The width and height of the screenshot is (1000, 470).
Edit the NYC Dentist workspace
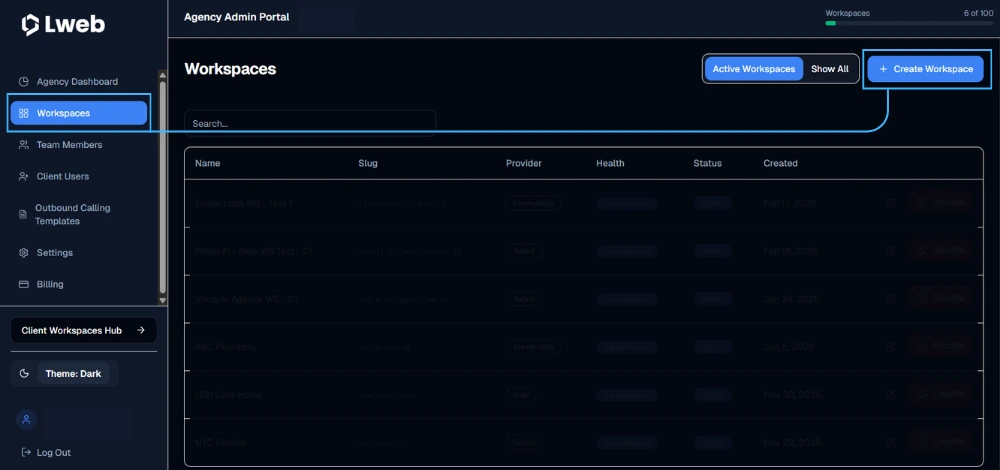[891, 442]
